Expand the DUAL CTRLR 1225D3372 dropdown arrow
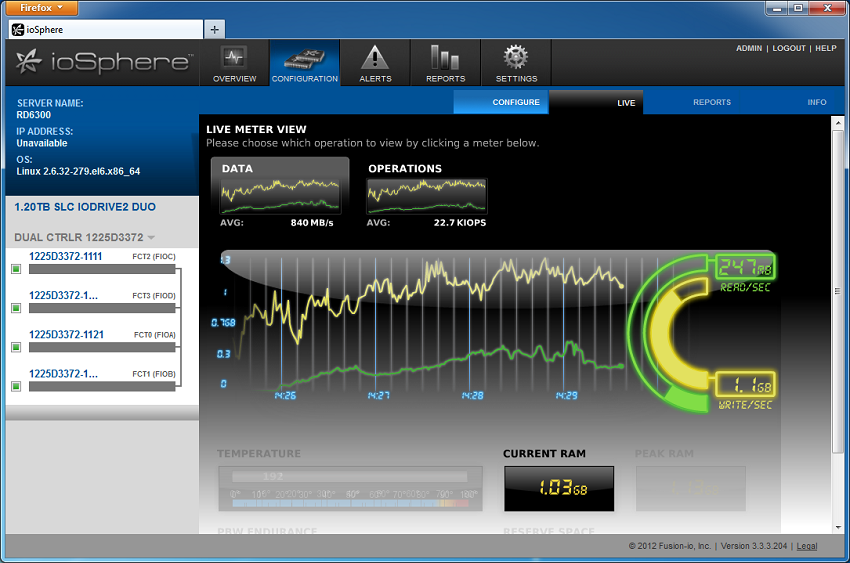 point(151,238)
